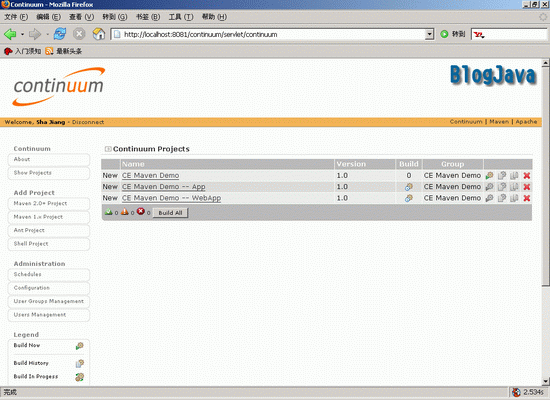Click the news RSS feed bookmark icon
This screenshot has height=400, width=550.
click(49, 51)
